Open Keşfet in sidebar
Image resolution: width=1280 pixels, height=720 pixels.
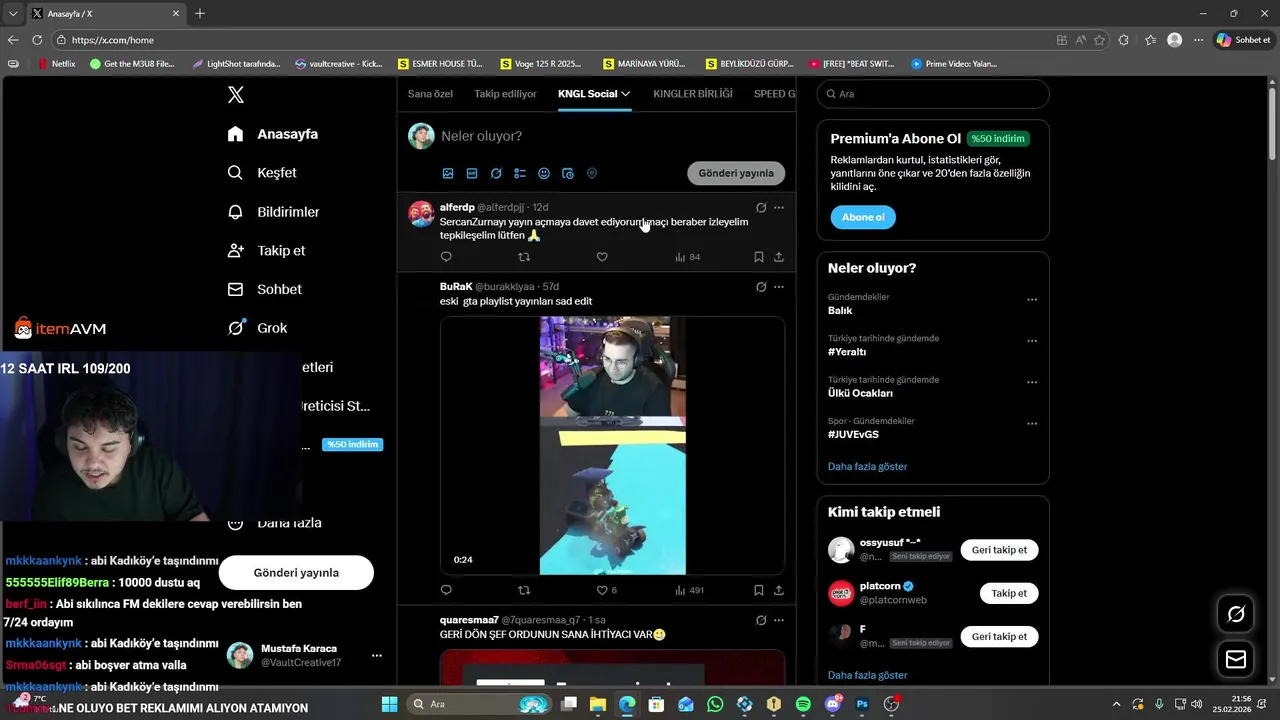(262, 173)
